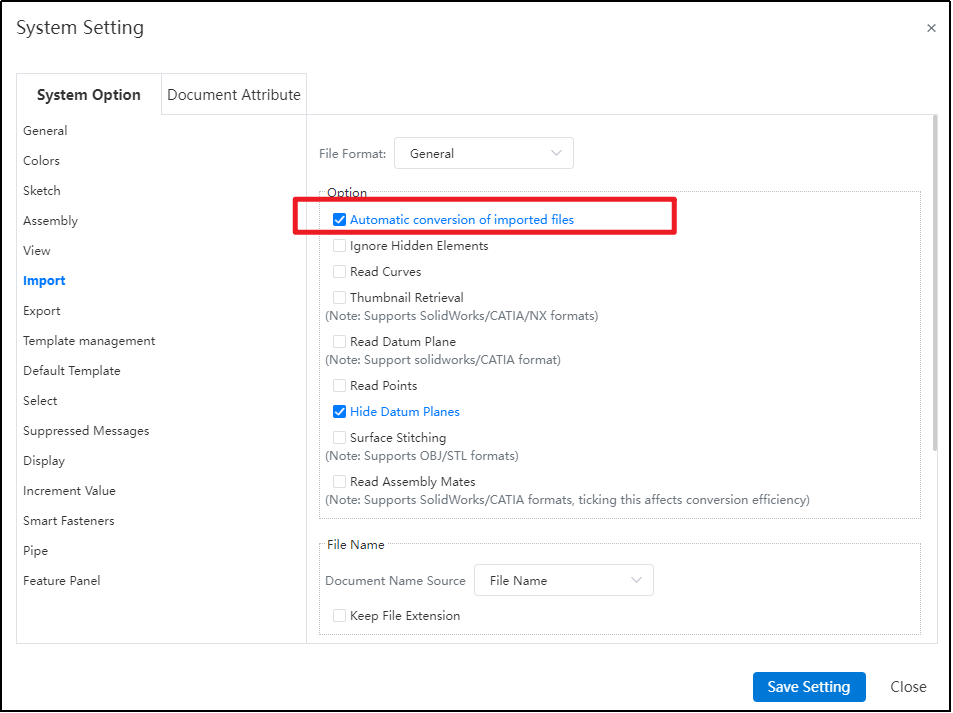Open the General settings category
This screenshot has width=953, height=713.
[x=45, y=131]
